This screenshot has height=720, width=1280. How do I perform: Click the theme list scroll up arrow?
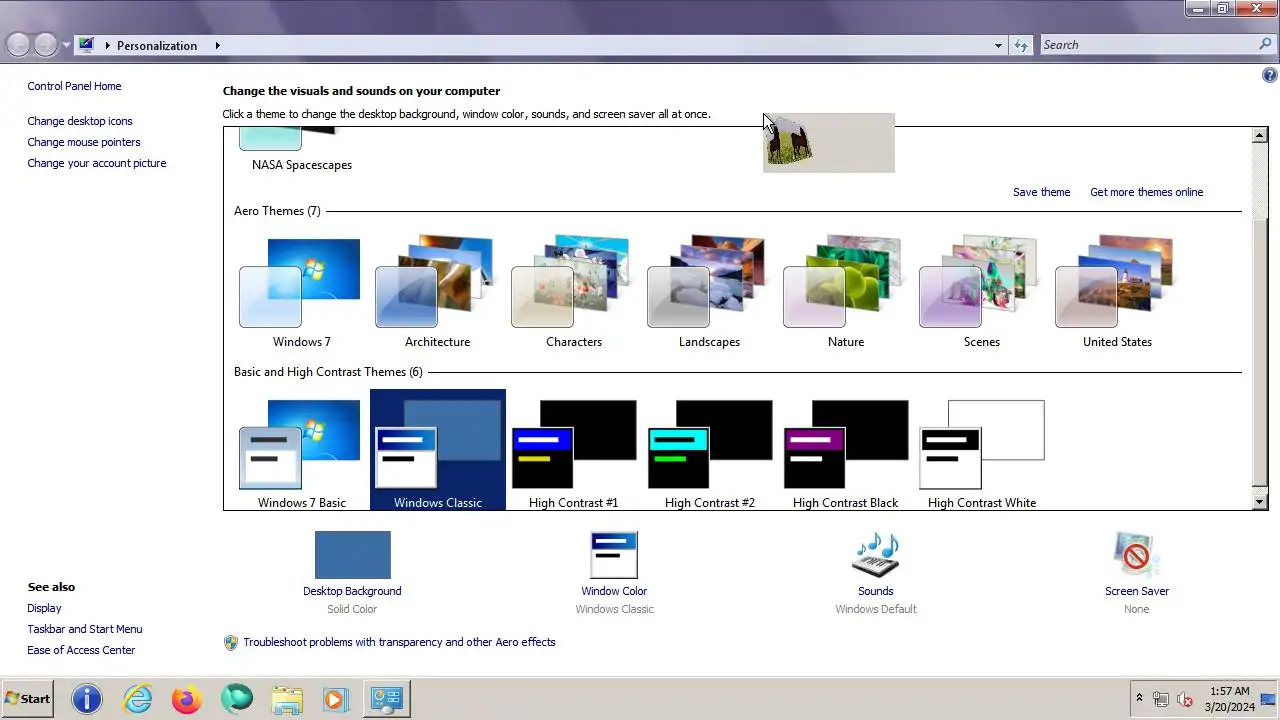pos(1260,135)
